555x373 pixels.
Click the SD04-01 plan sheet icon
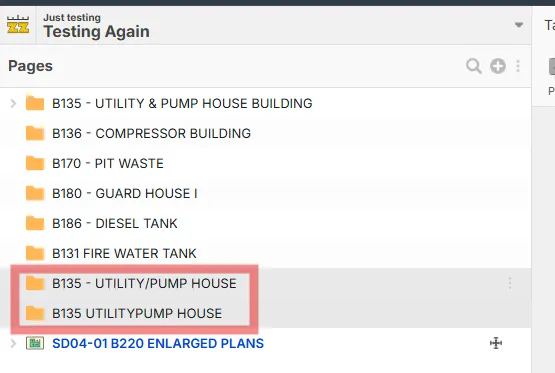35,343
